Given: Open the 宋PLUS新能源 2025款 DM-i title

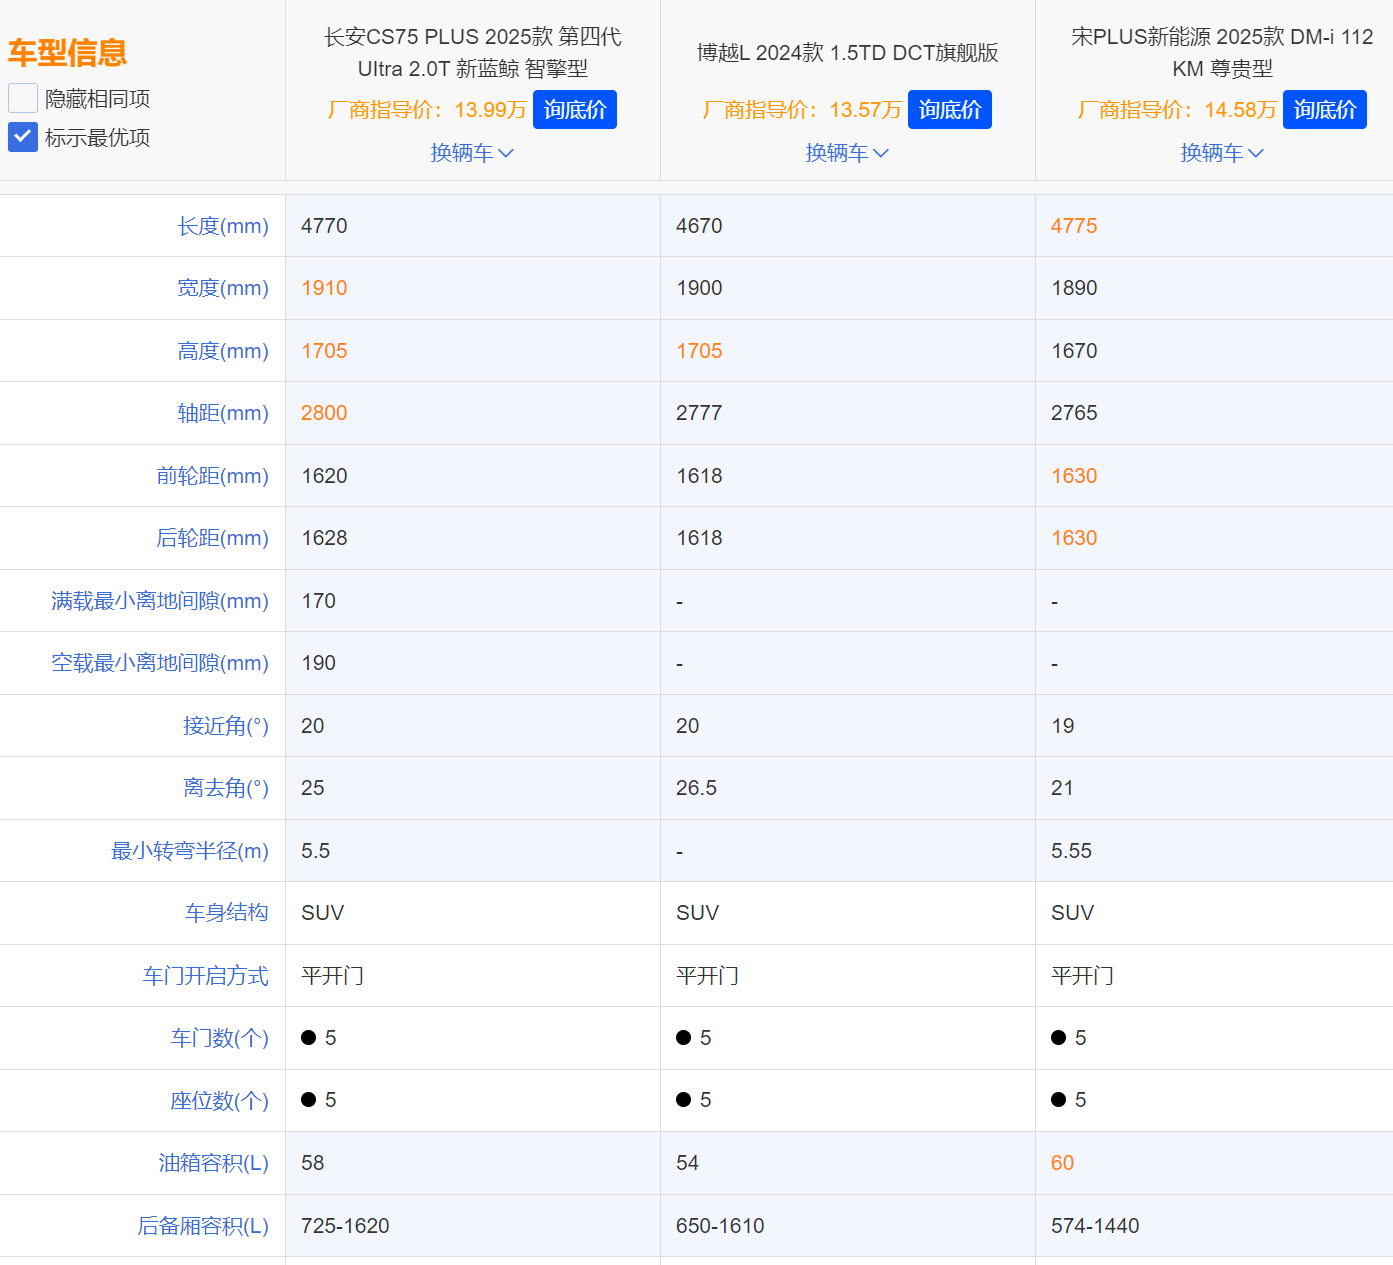Looking at the screenshot, I should (x=1222, y=53).
